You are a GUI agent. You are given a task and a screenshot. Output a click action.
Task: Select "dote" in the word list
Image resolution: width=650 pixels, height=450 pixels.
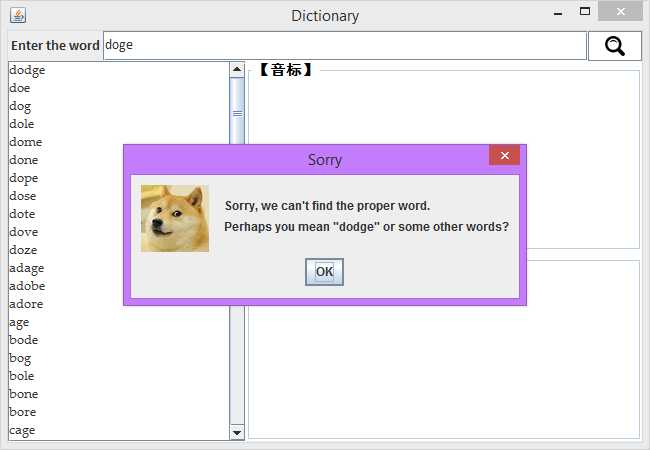[x=66, y=214]
